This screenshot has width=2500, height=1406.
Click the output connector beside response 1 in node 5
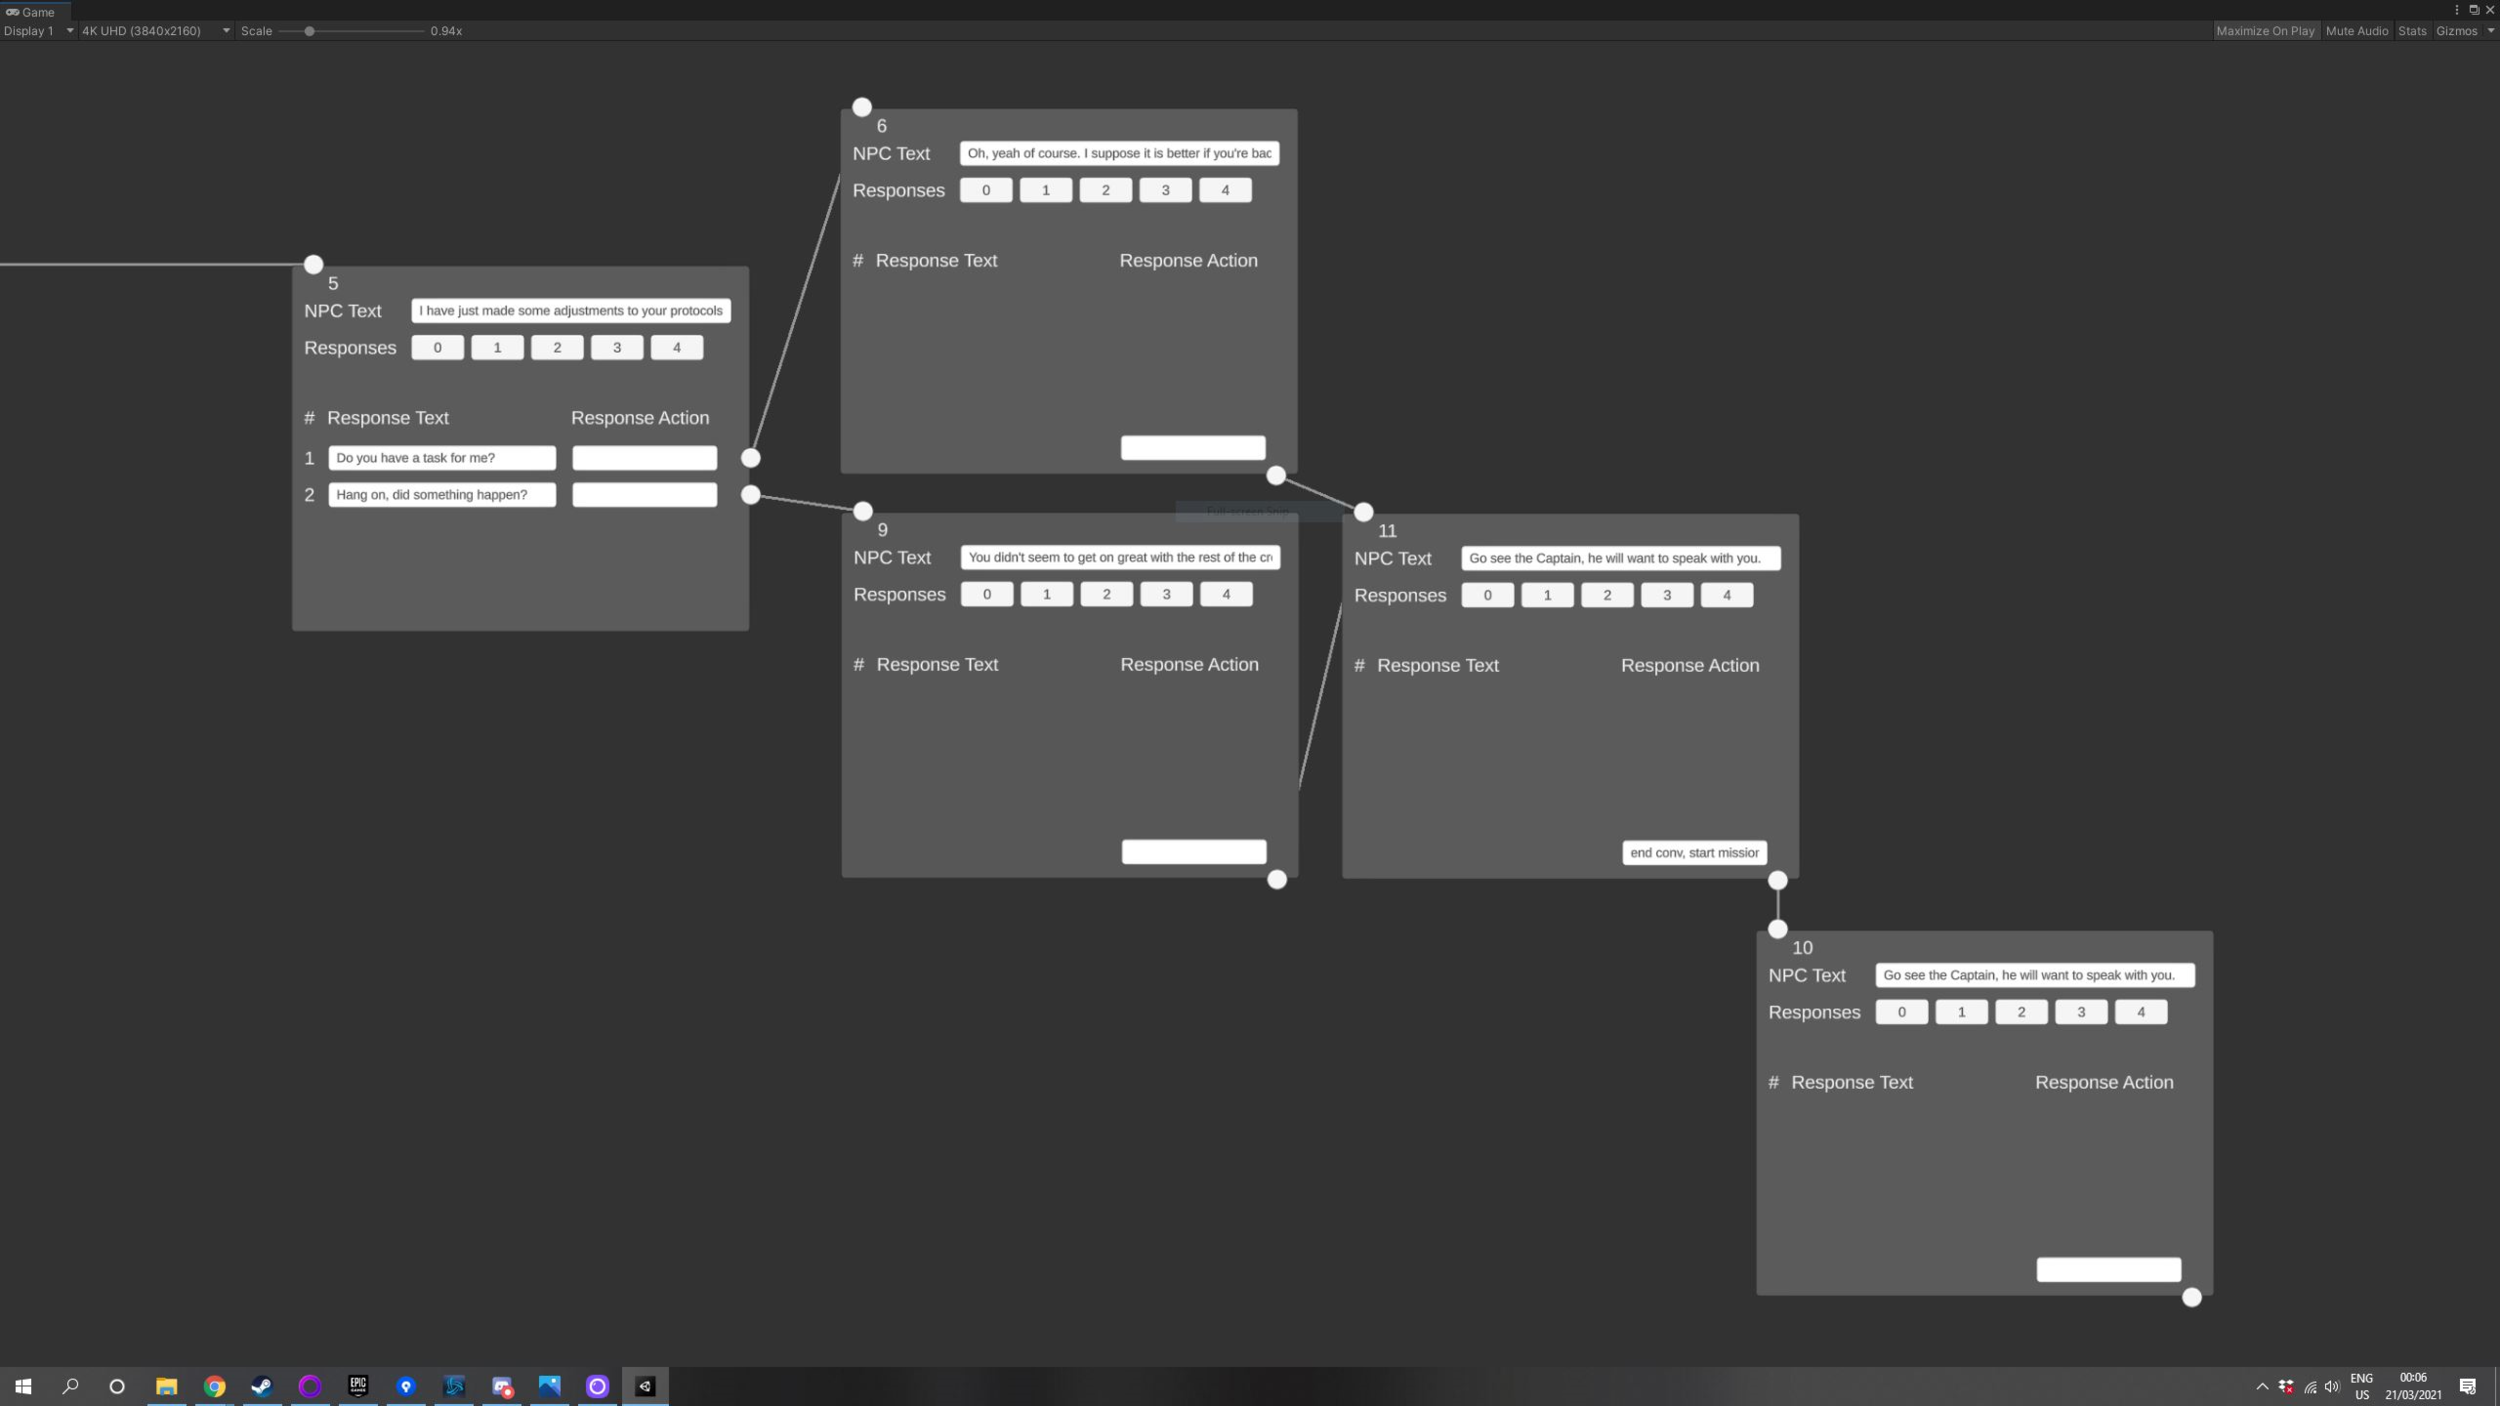(x=750, y=458)
